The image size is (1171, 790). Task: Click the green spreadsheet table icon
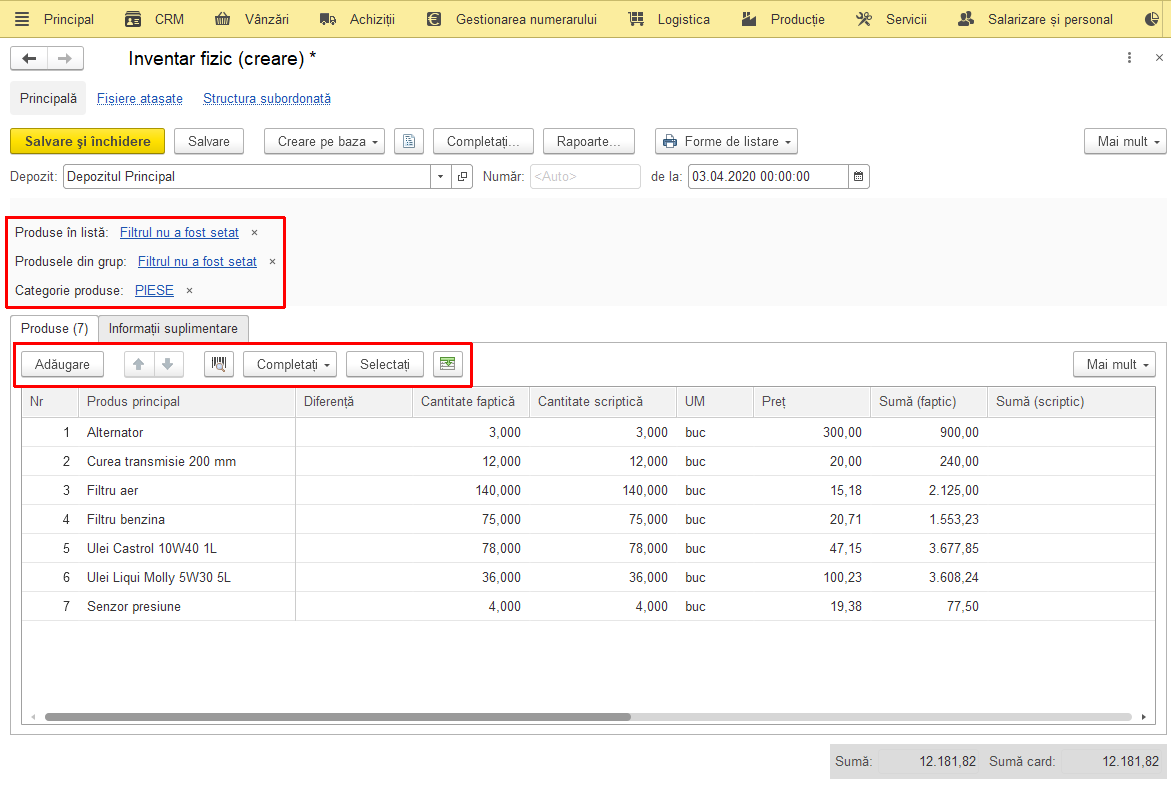click(x=447, y=364)
